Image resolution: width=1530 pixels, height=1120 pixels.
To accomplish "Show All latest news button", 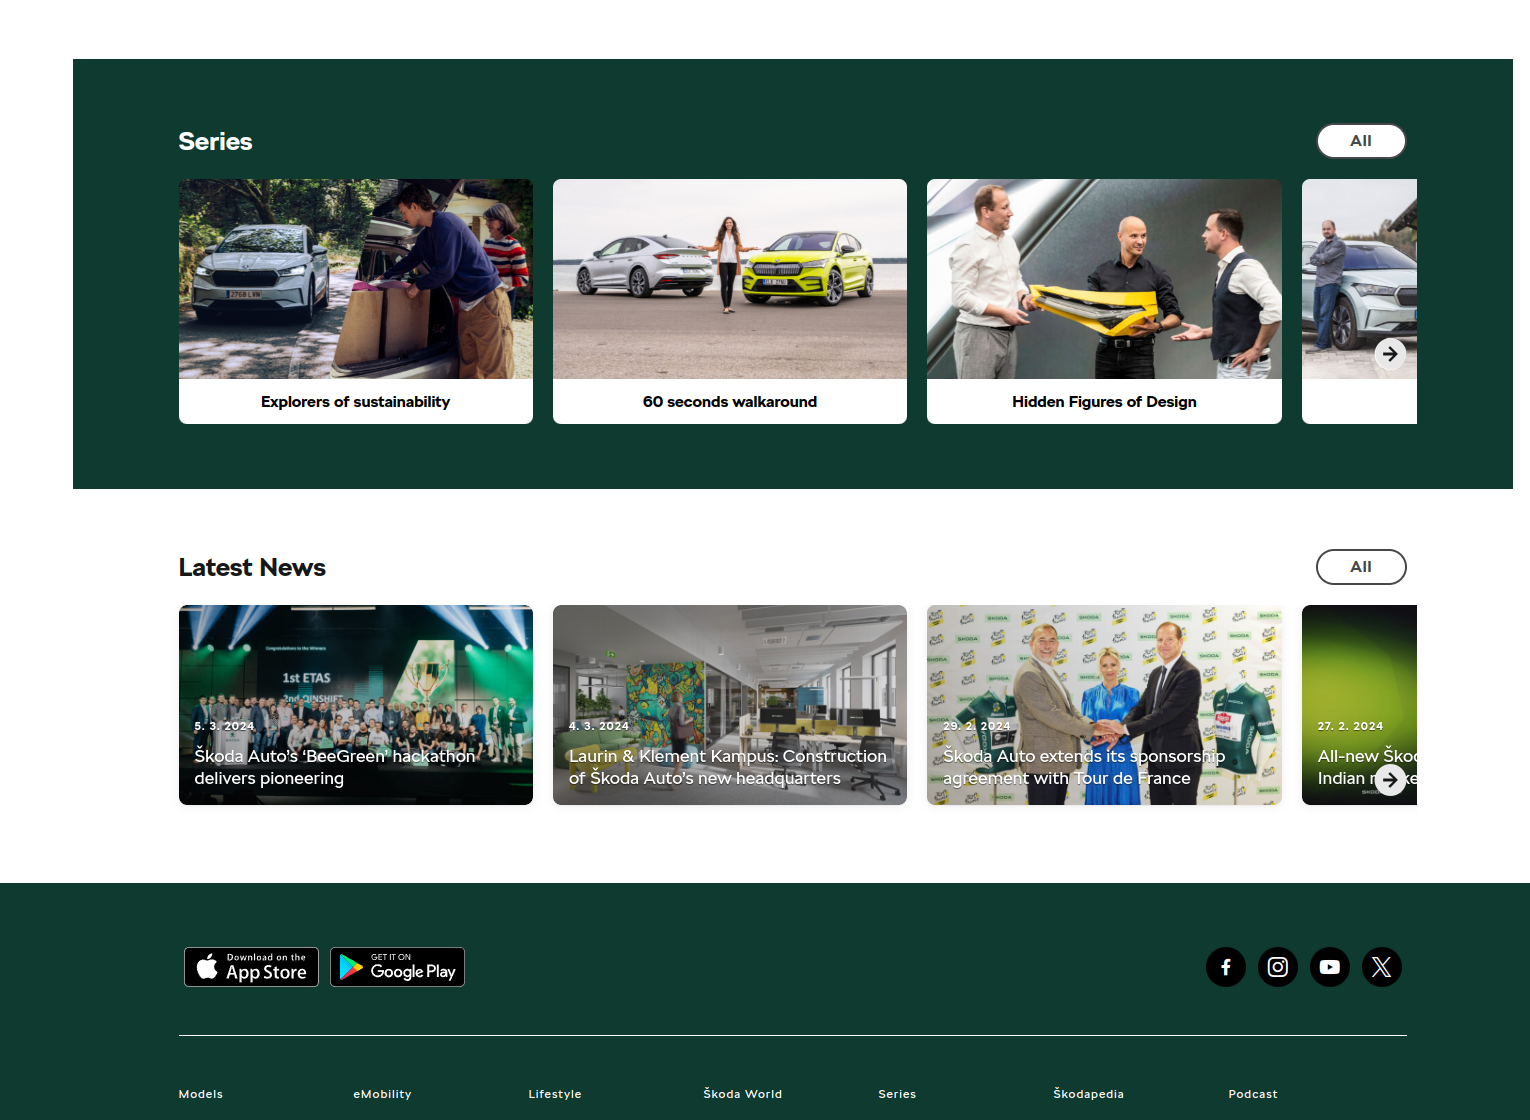I will (x=1361, y=567).
